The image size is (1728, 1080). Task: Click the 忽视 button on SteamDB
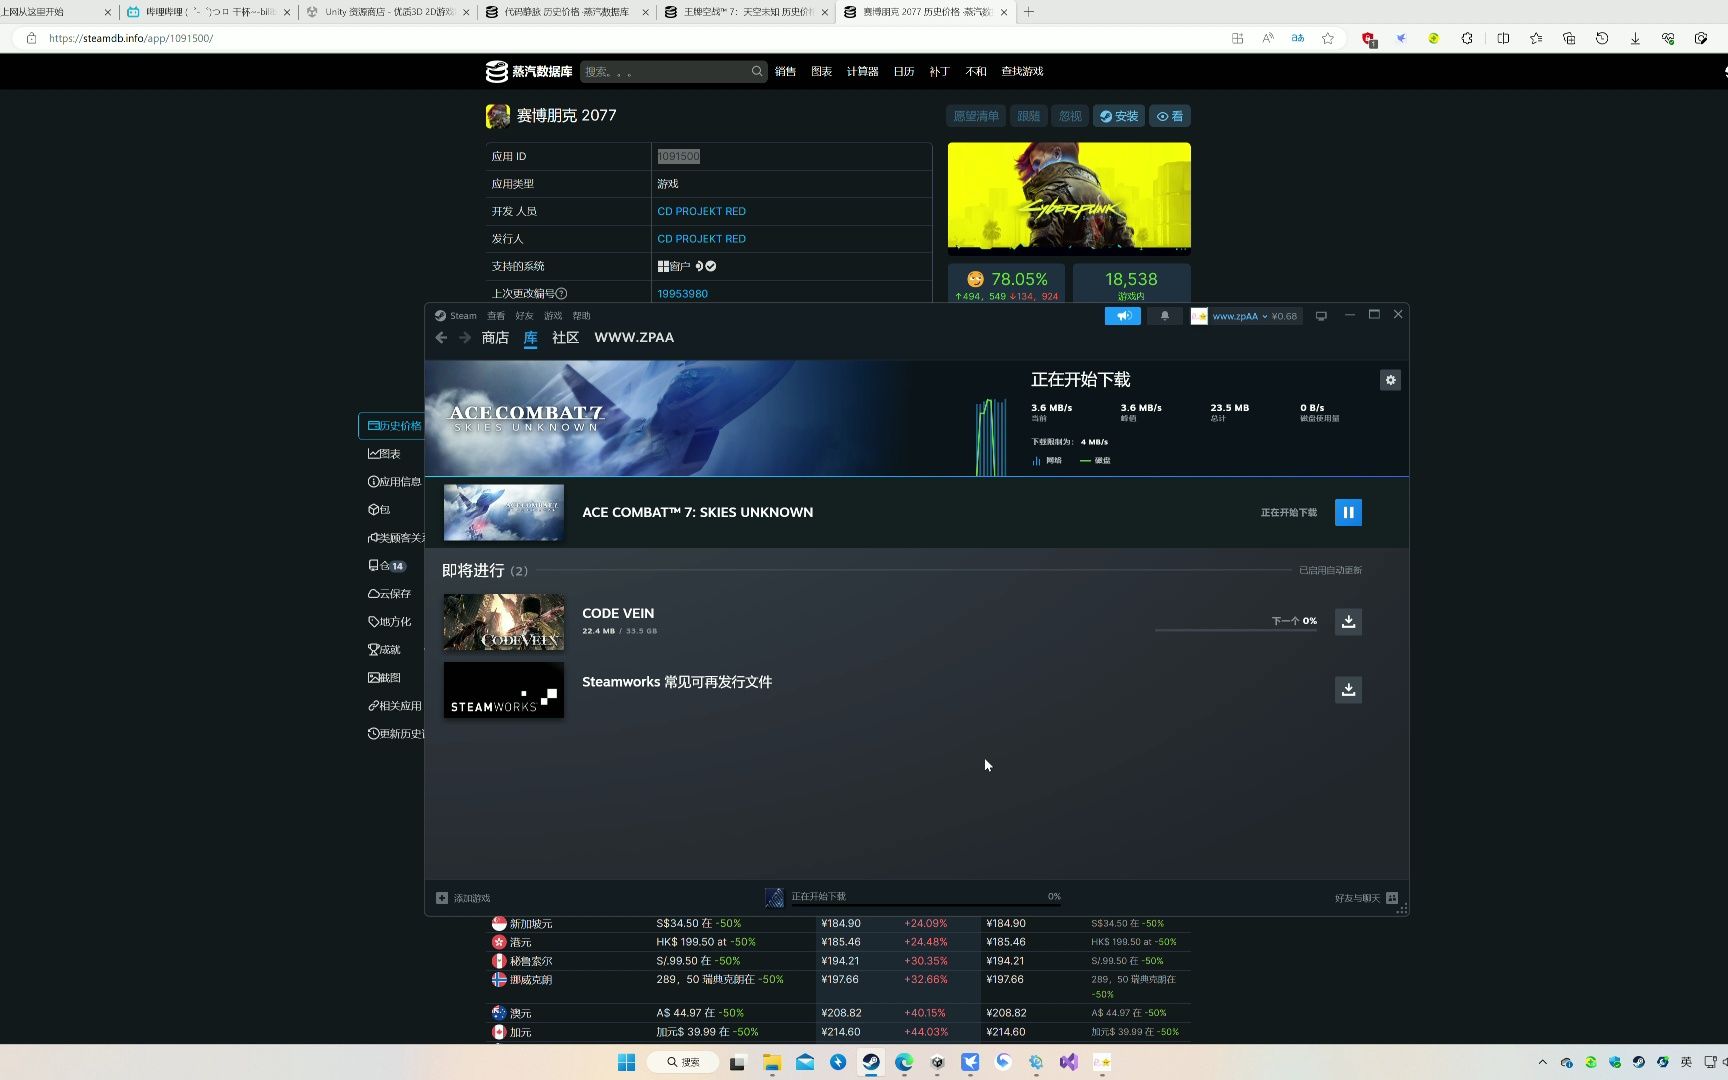[1070, 116]
